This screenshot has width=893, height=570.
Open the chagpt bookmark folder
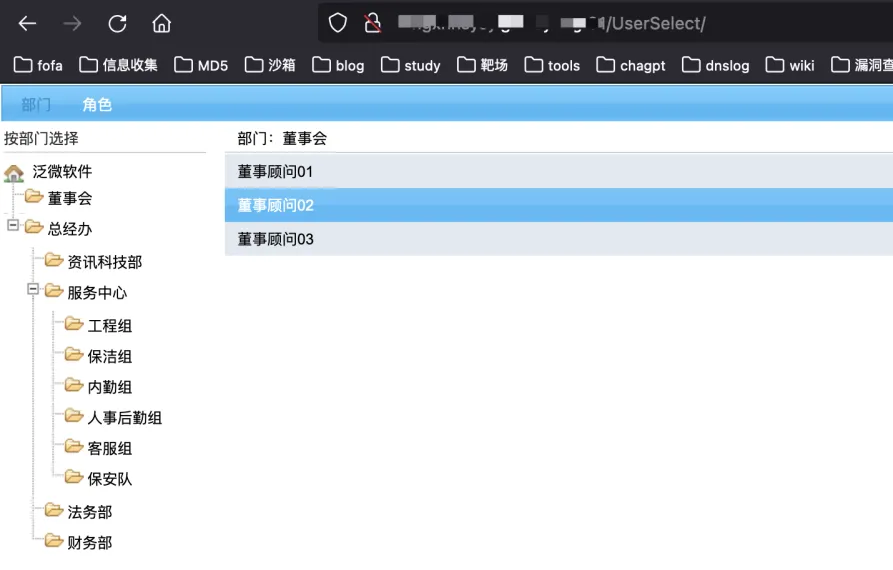pos(631,65)
